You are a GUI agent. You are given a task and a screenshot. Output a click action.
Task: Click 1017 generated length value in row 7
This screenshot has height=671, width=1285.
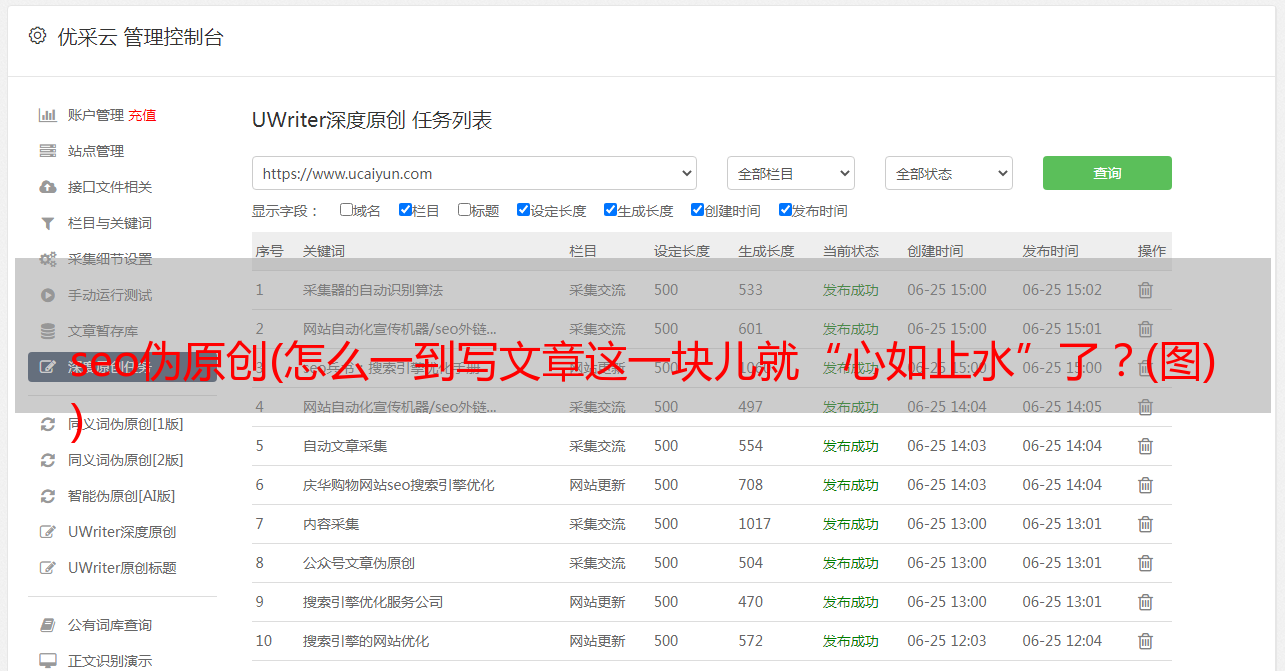(x=755, y=524)
